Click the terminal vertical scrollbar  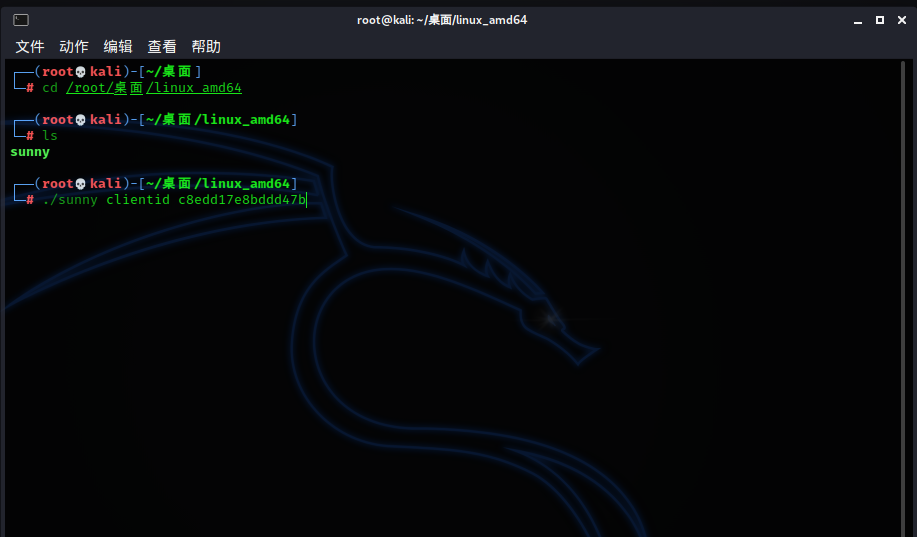pos(903,298)
